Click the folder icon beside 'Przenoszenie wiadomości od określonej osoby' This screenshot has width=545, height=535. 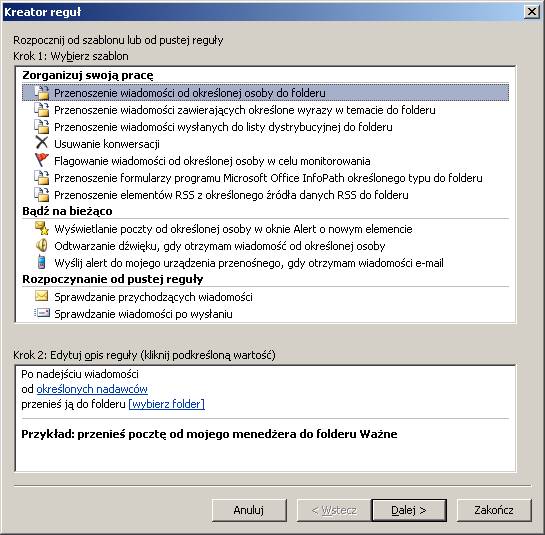[41, 93]
